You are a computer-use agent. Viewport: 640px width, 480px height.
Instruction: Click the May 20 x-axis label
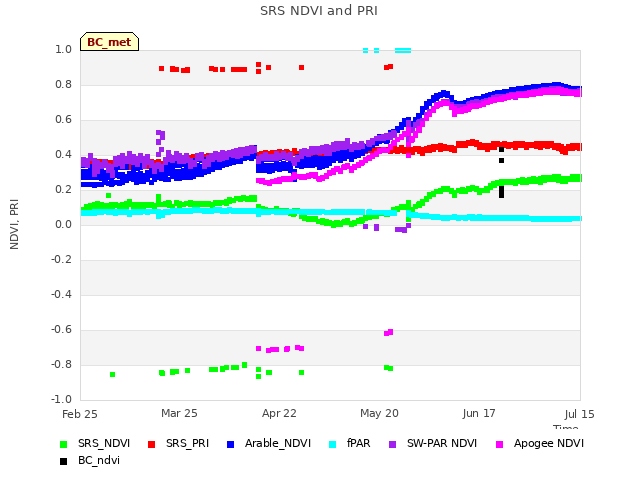coord(379,413)
